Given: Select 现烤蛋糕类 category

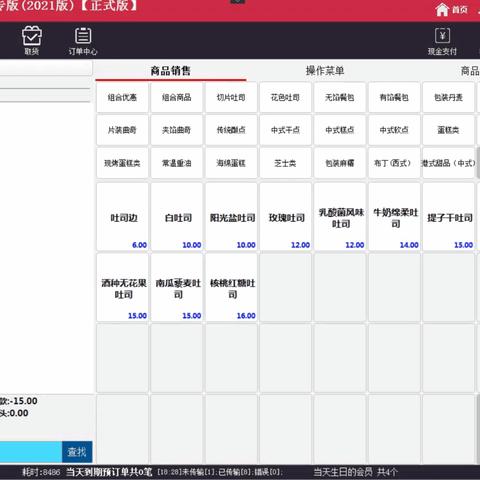Looking at the screenshot, I should 122,163.
